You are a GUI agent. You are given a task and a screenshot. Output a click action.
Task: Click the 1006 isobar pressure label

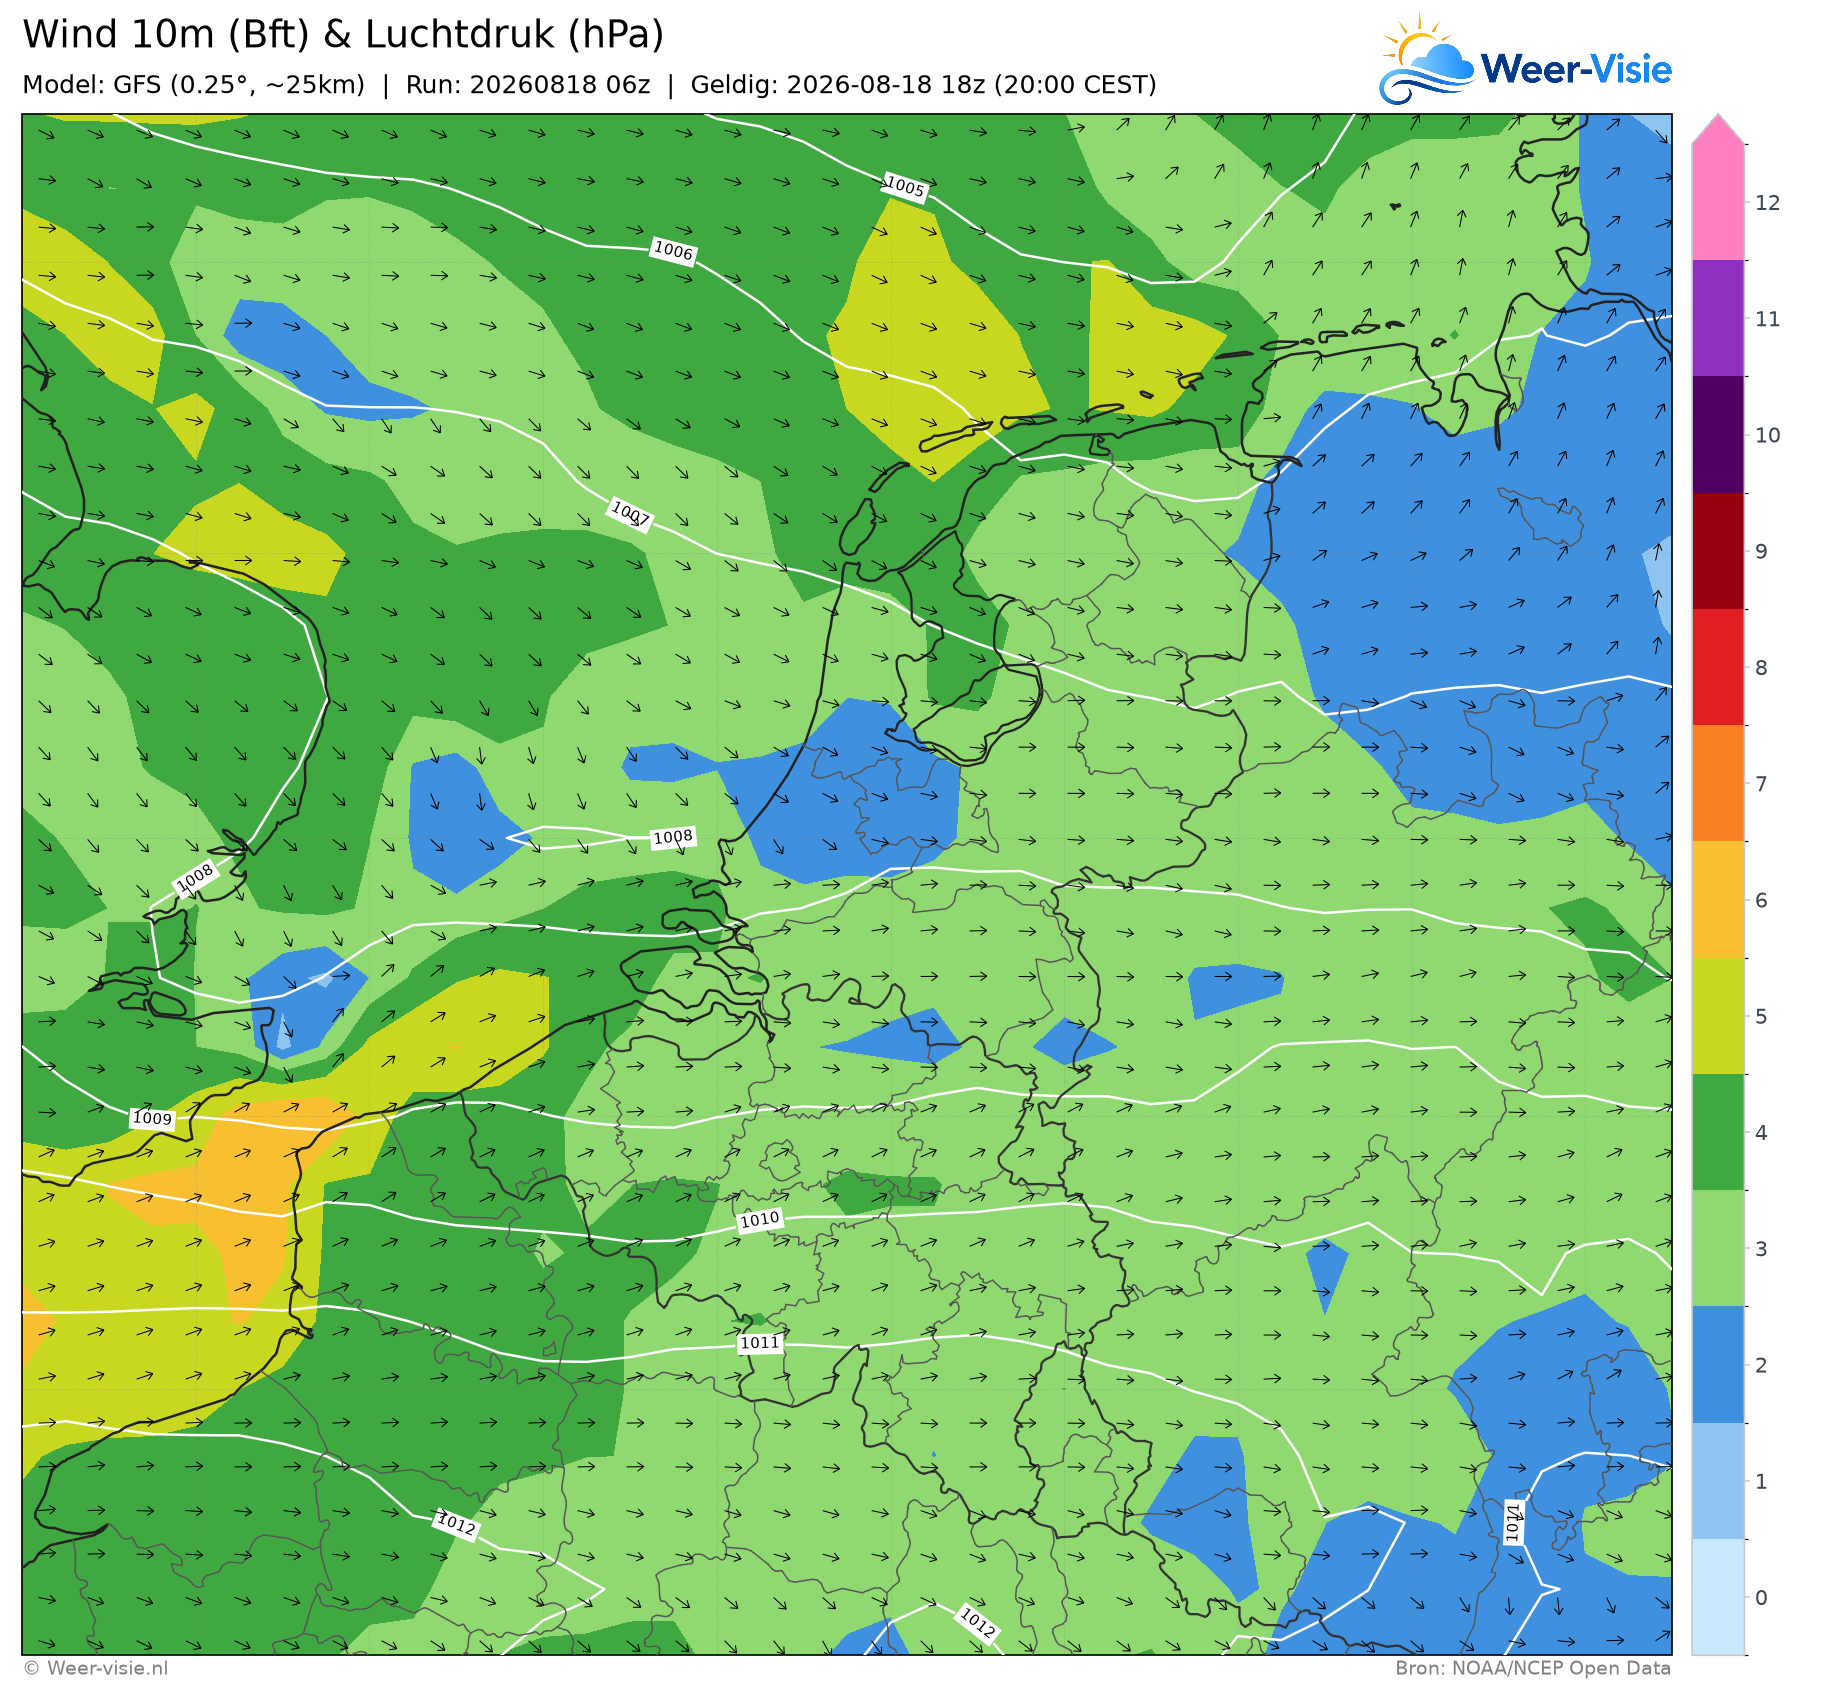point(673,251)
